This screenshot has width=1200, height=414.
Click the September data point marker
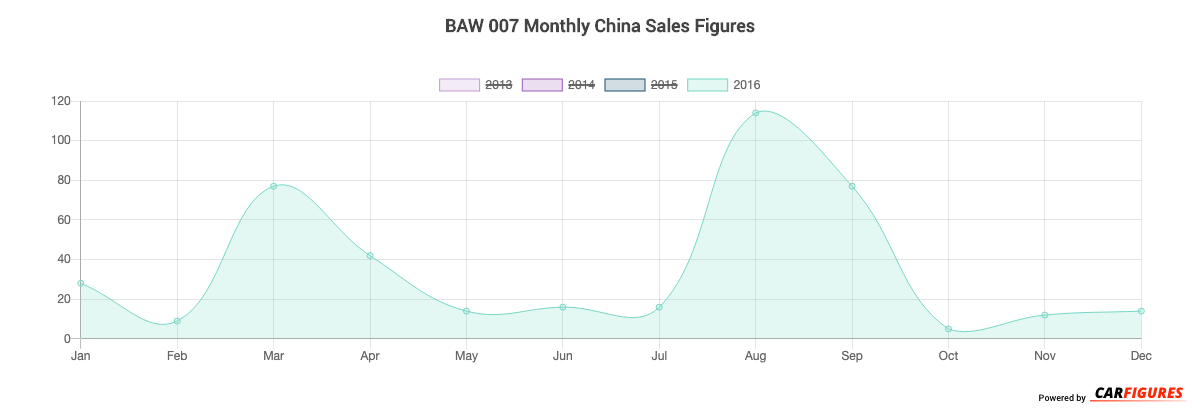point(852,186)
